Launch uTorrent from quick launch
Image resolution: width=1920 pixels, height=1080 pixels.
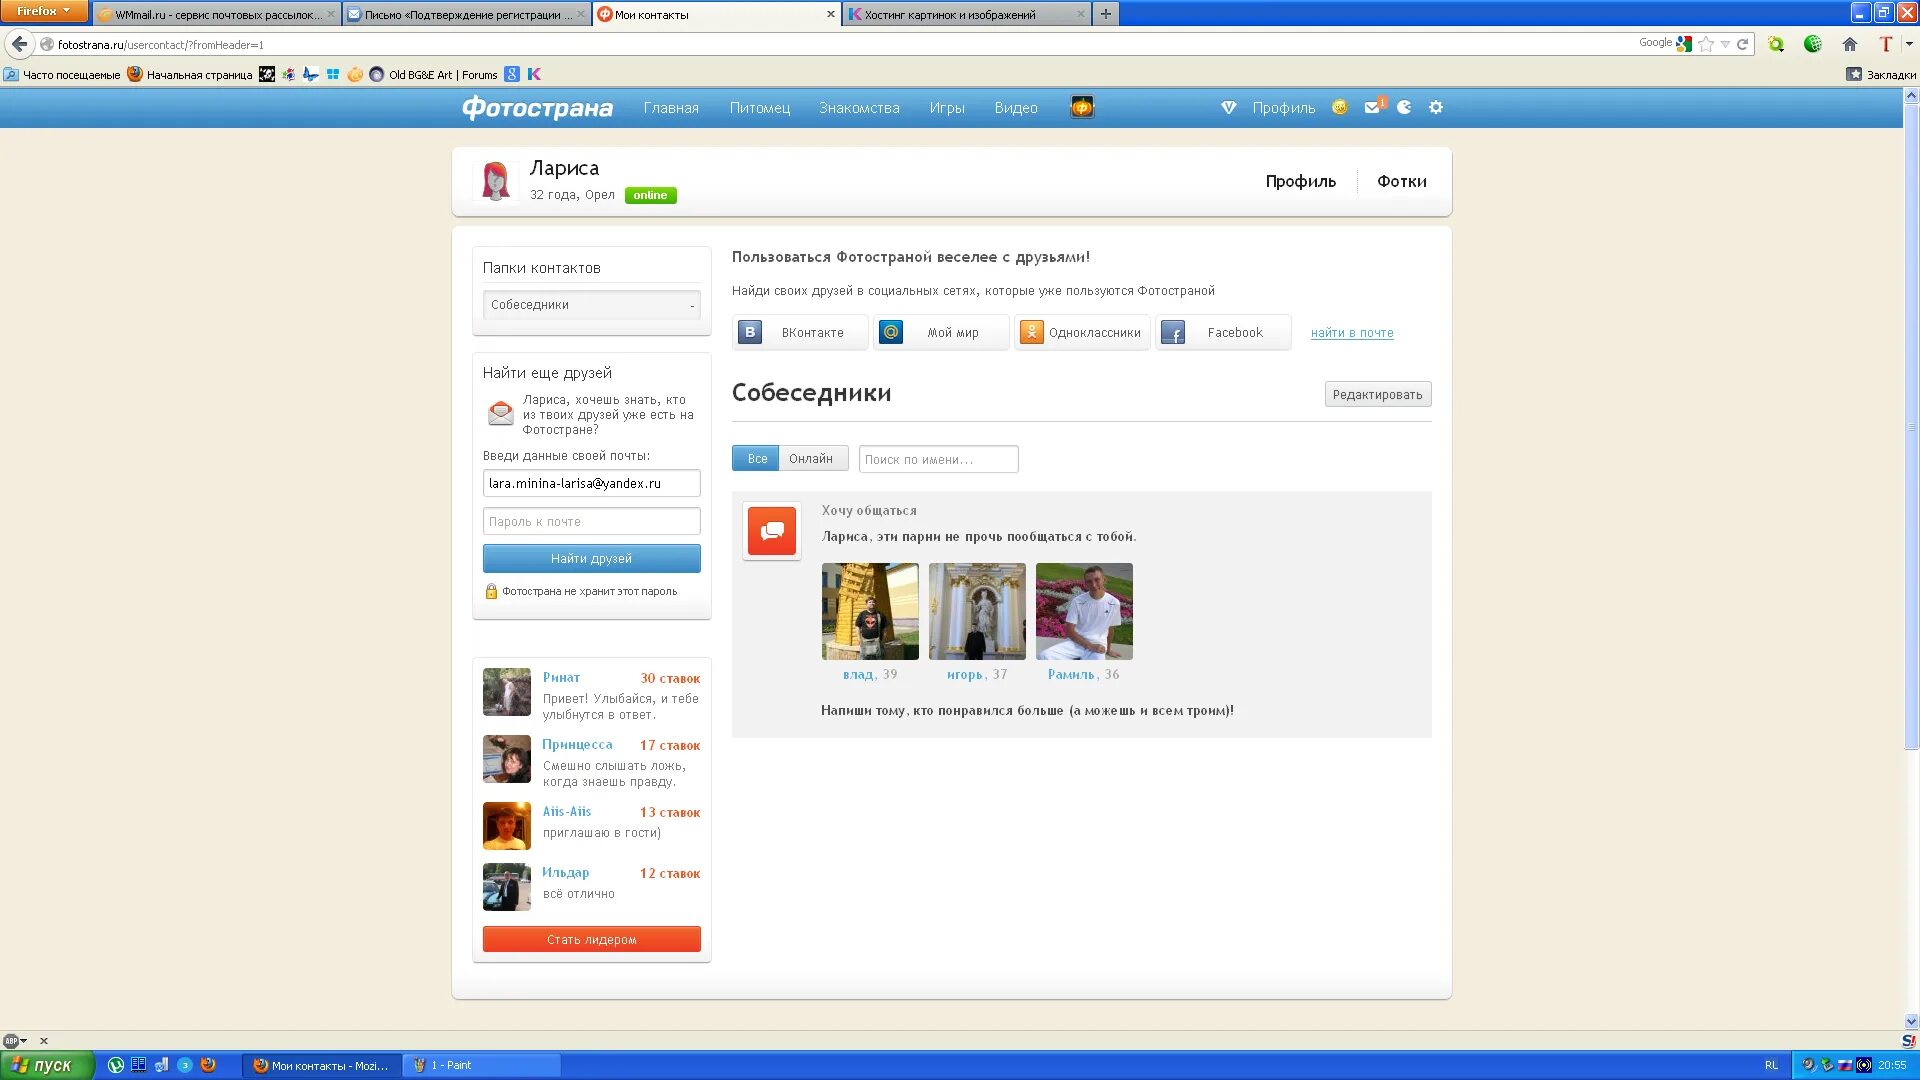click(x=116, y=1065)
